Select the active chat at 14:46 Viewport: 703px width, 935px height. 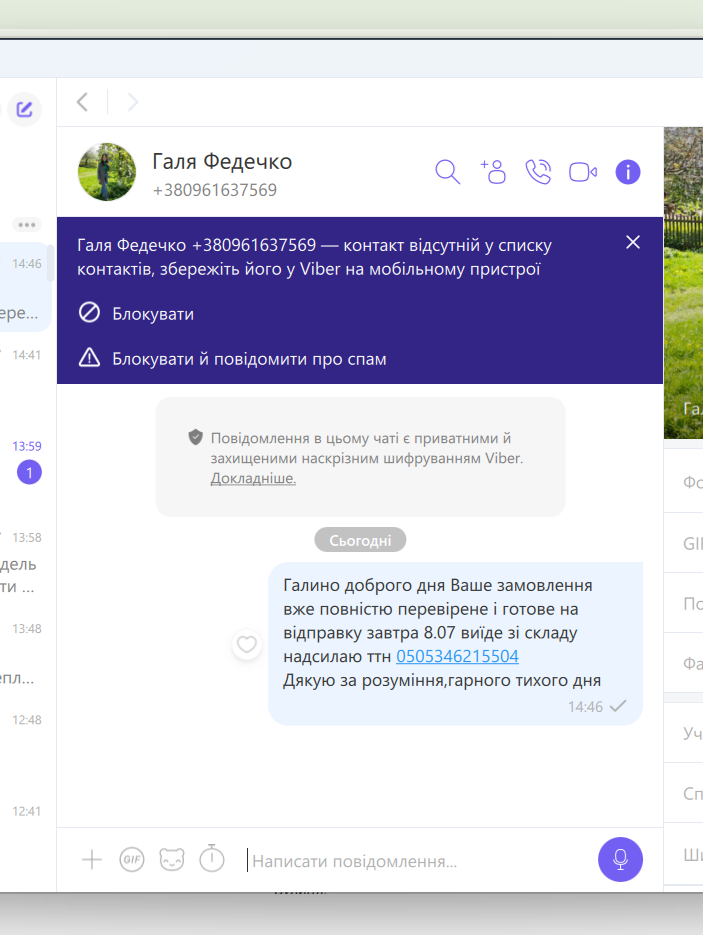(26, 287)
